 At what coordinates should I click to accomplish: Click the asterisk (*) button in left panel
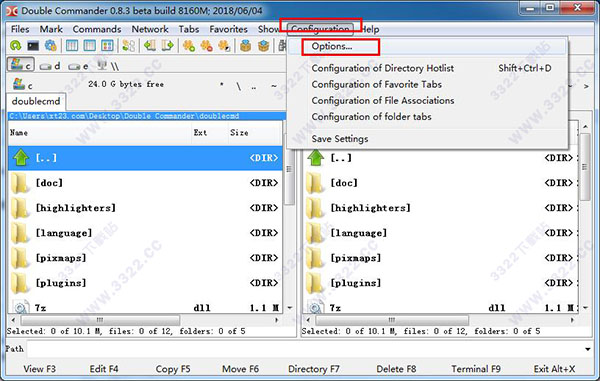[222, 85]
